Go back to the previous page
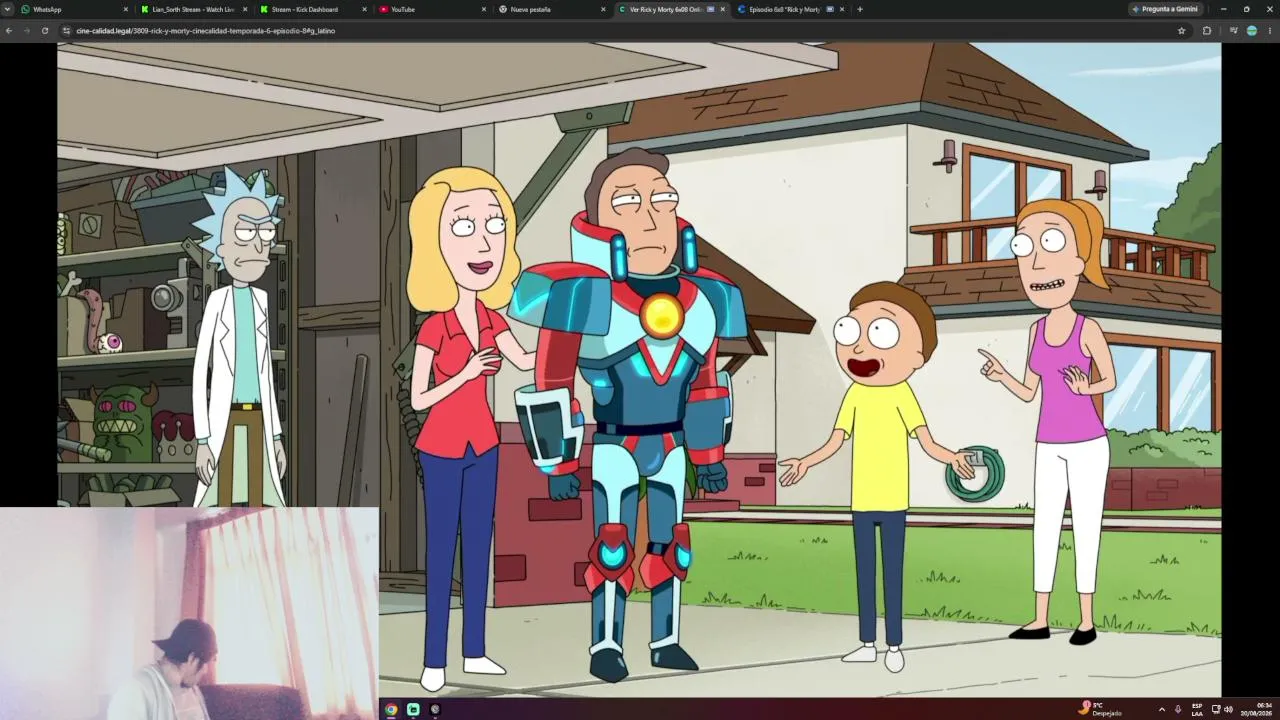The height and width of the screenshot is (720, 1280). click(x=9, y=31)
